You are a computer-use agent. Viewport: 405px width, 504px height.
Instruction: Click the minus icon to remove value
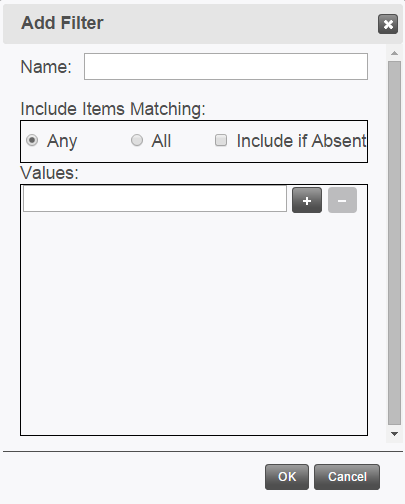pyautogui.click(x=342, y=200)
